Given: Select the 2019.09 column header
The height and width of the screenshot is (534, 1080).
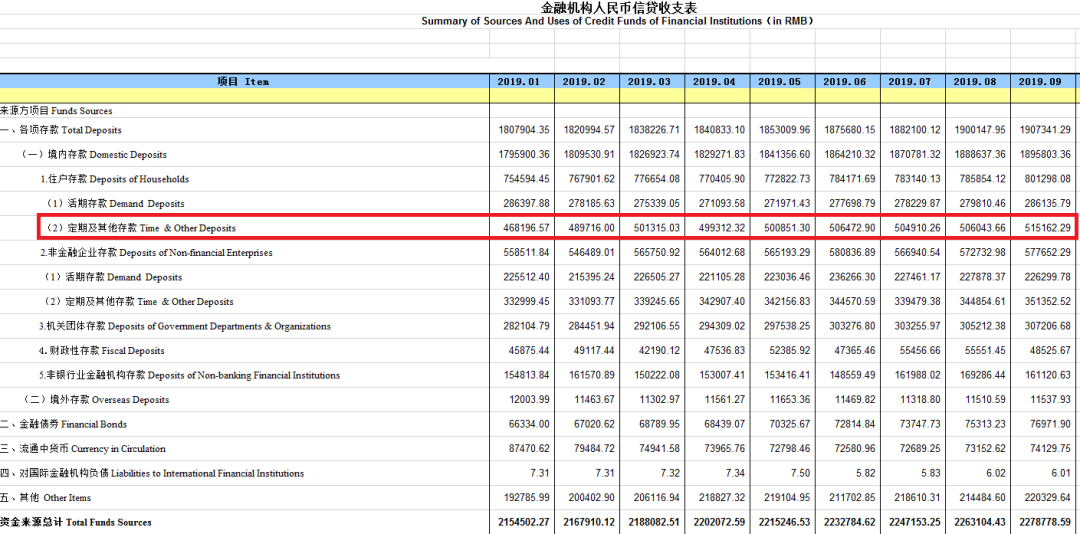Looking at the screenshot, I should click(x=1043, y=81).
